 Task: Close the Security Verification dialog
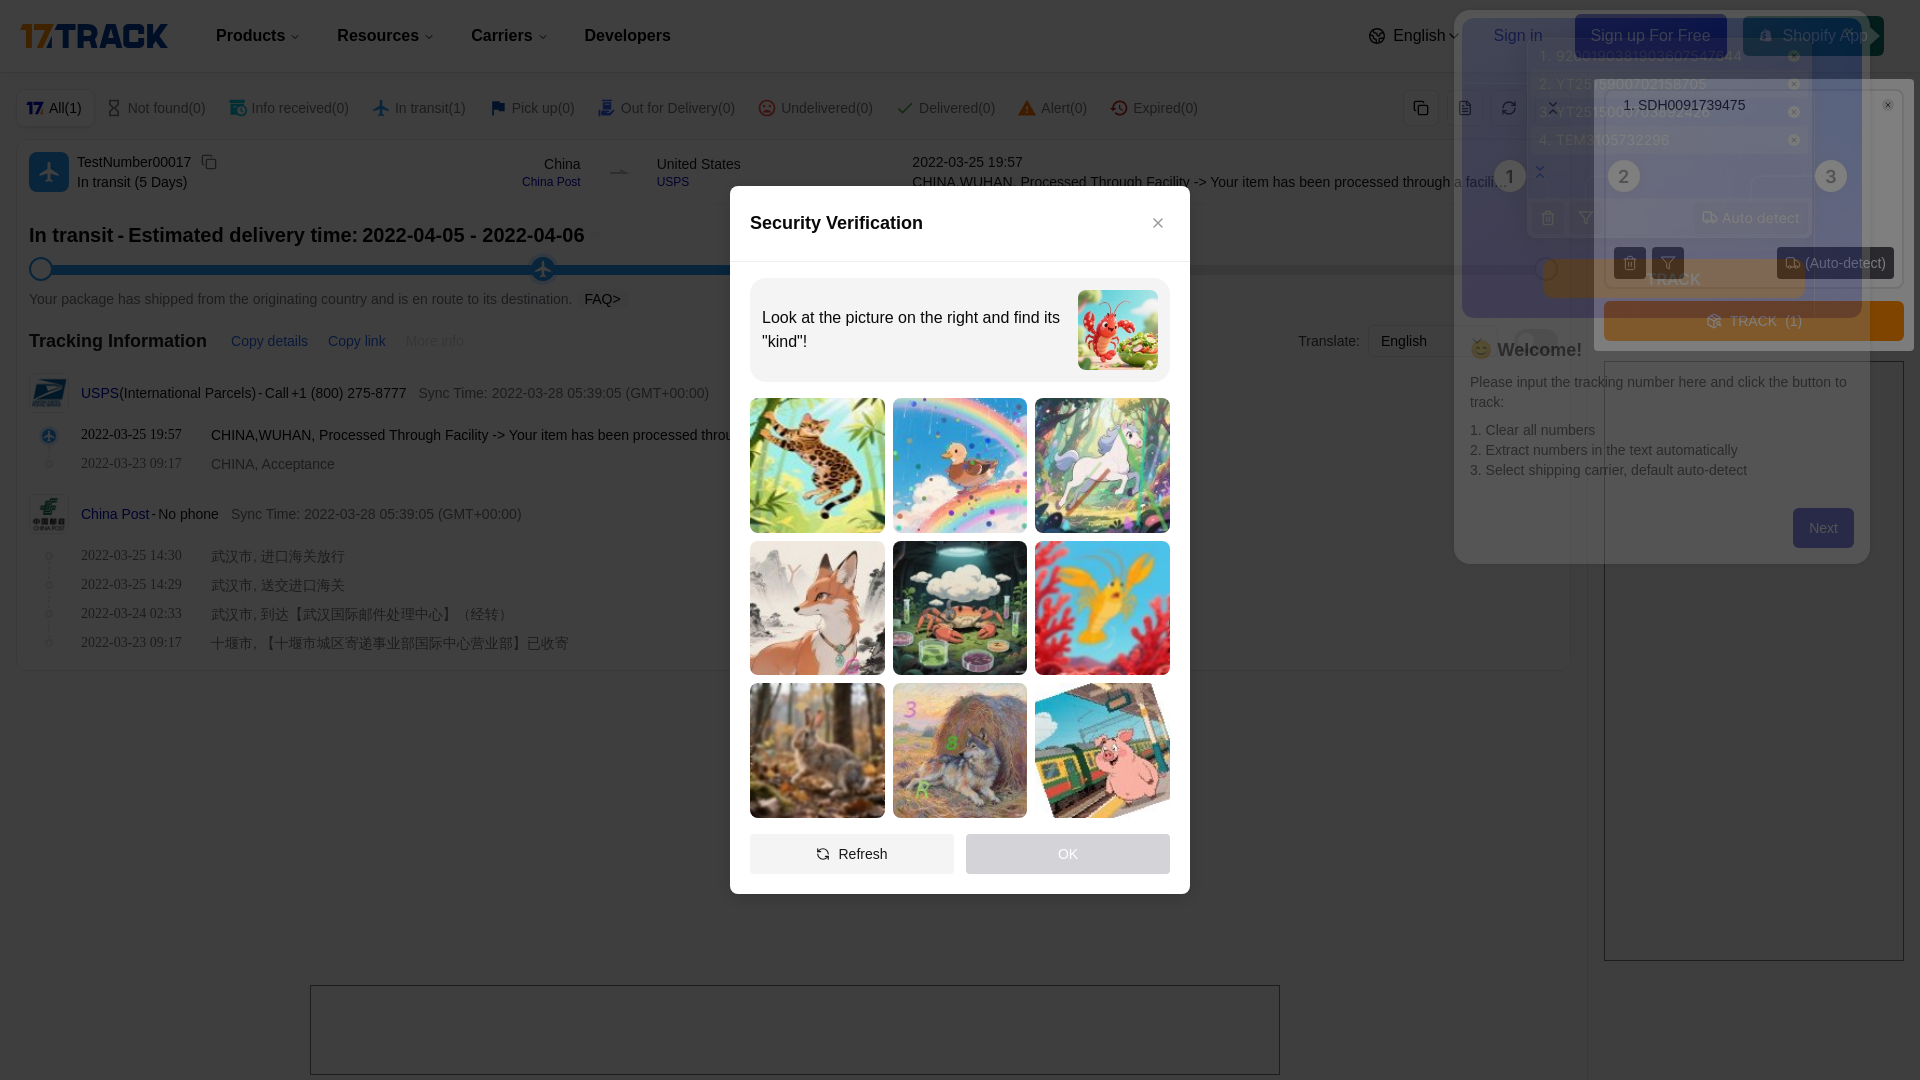coord(1157,223)
